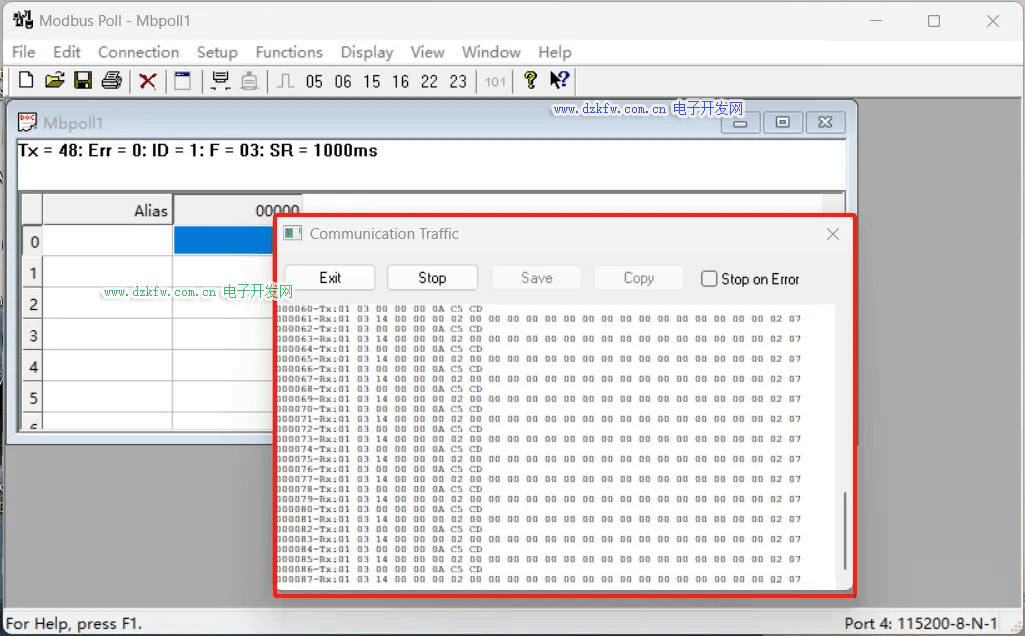The width and height of the screenshot is (1025, 636).
Task: Select the blue highlighted cell in row 0
Action: (224, 241)
